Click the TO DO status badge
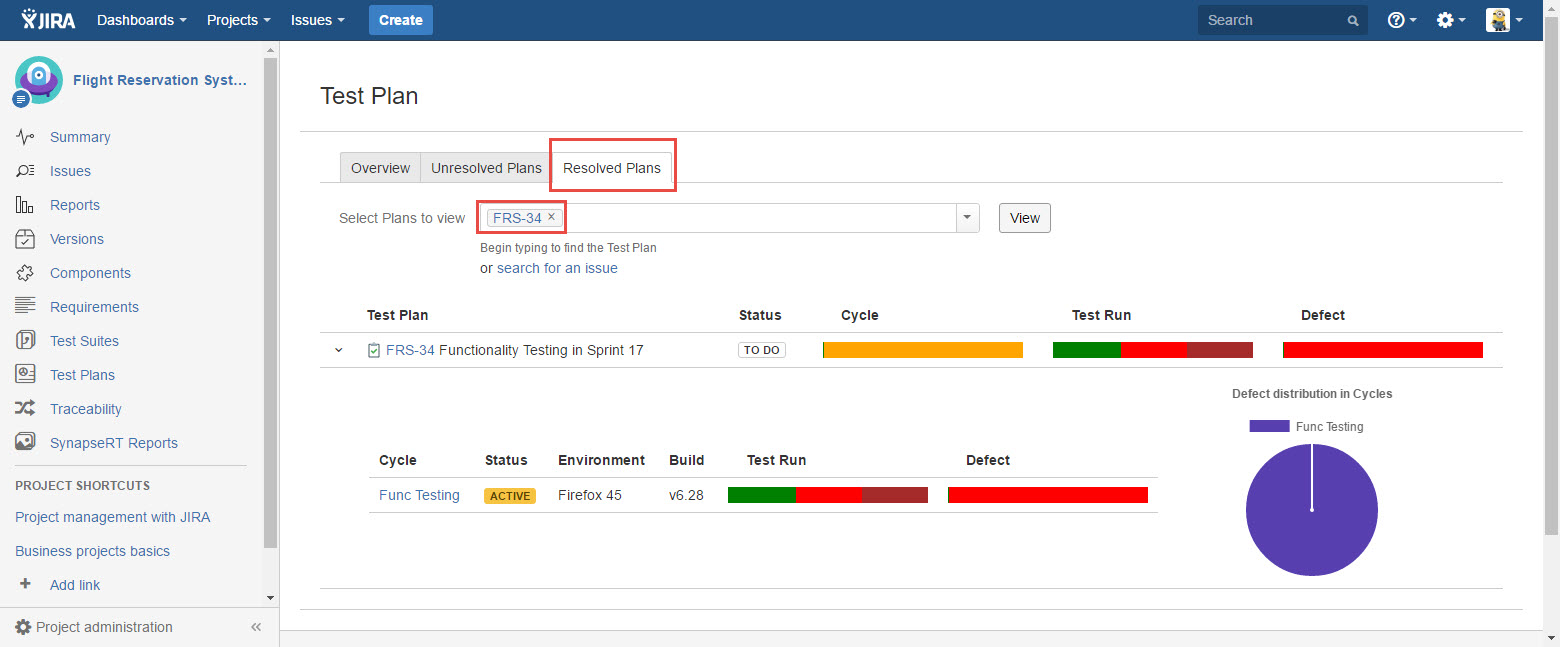 point(762,350)
